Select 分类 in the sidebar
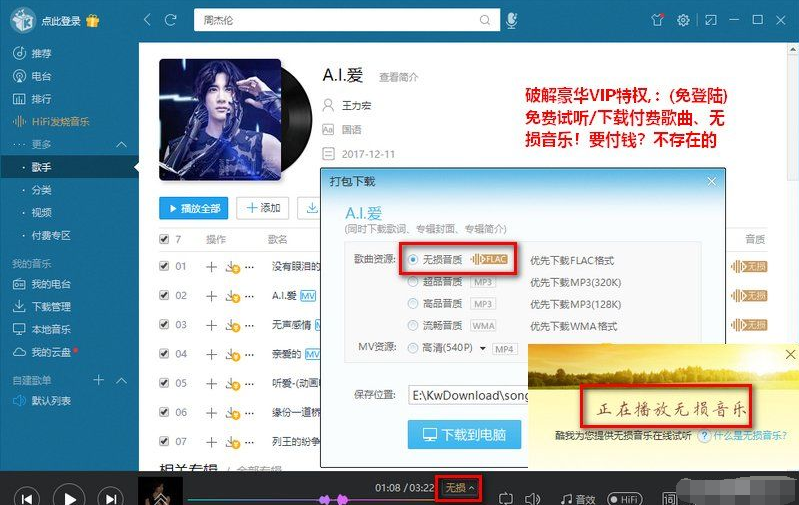This screenshot has width=799, height=505. coord(41,190)
